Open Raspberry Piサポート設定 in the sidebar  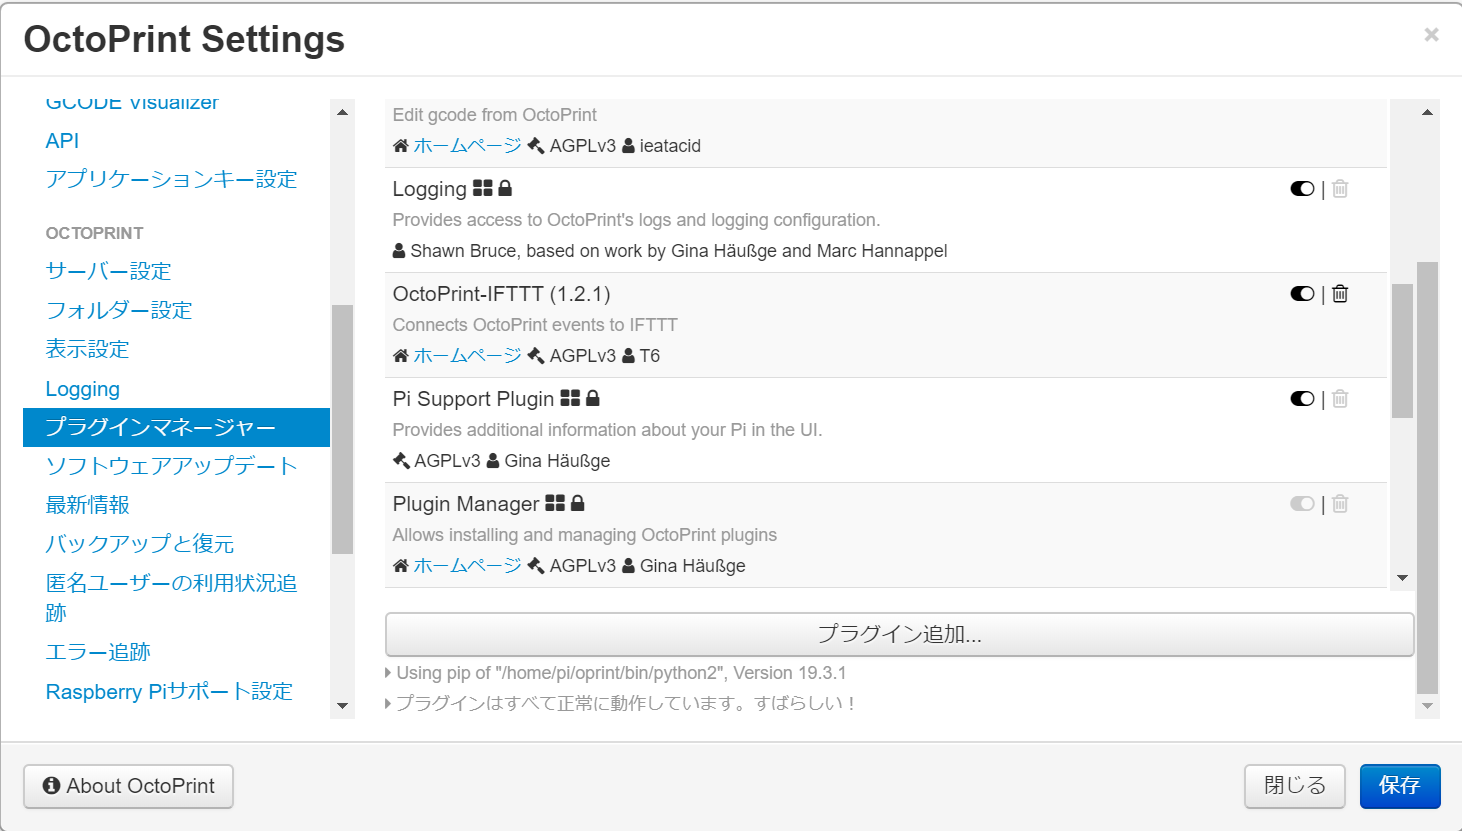(169, 691)
